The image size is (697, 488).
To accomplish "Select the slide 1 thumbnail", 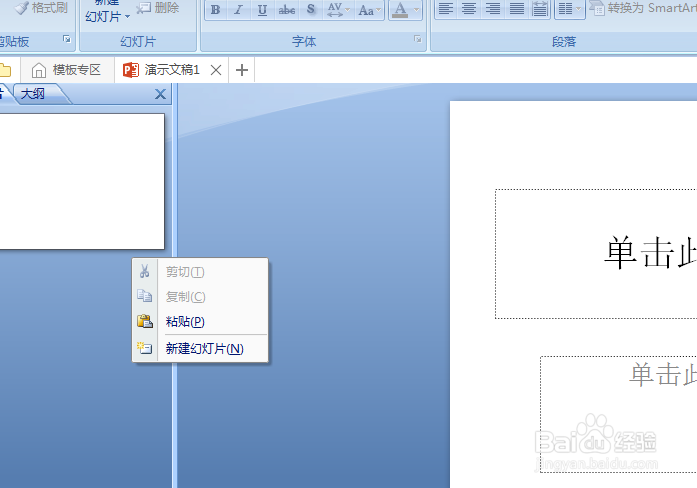I will tap(82, 181).
